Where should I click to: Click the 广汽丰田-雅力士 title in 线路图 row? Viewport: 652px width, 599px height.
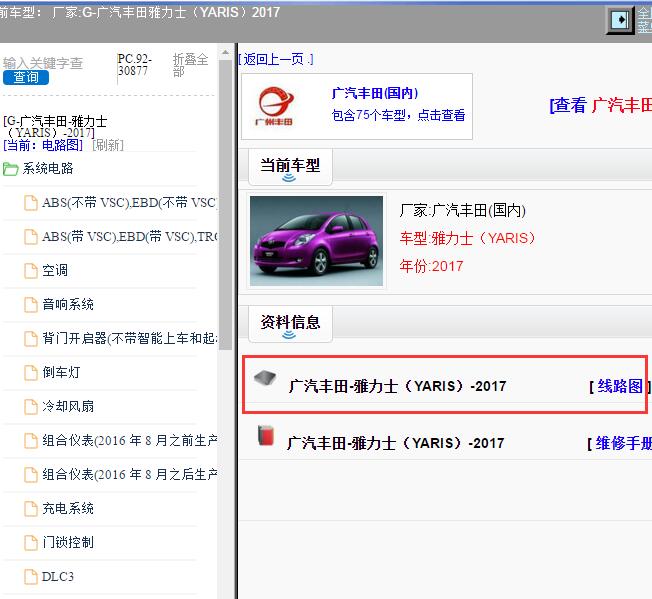click(x=398, y=386)
